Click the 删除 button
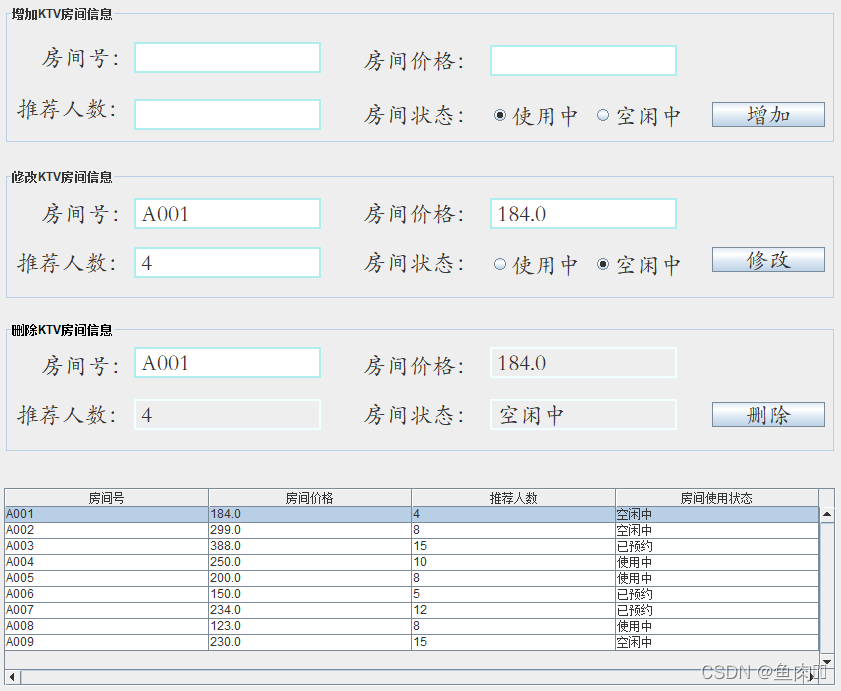841x691 pixels. (x=768, y=415)
